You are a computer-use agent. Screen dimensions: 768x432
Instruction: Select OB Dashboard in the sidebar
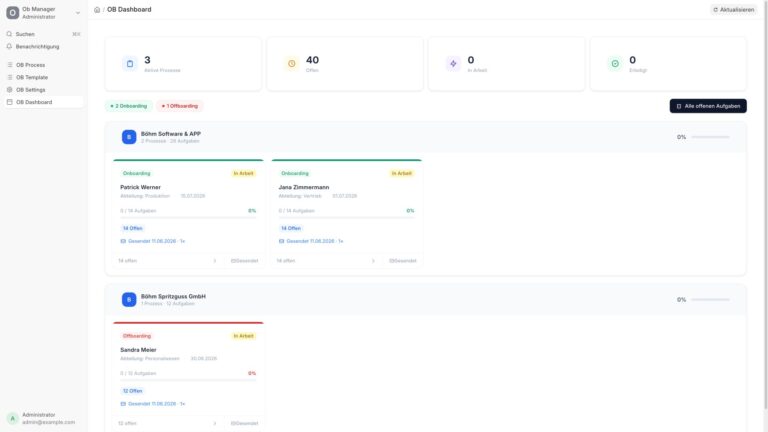(44, 102)
